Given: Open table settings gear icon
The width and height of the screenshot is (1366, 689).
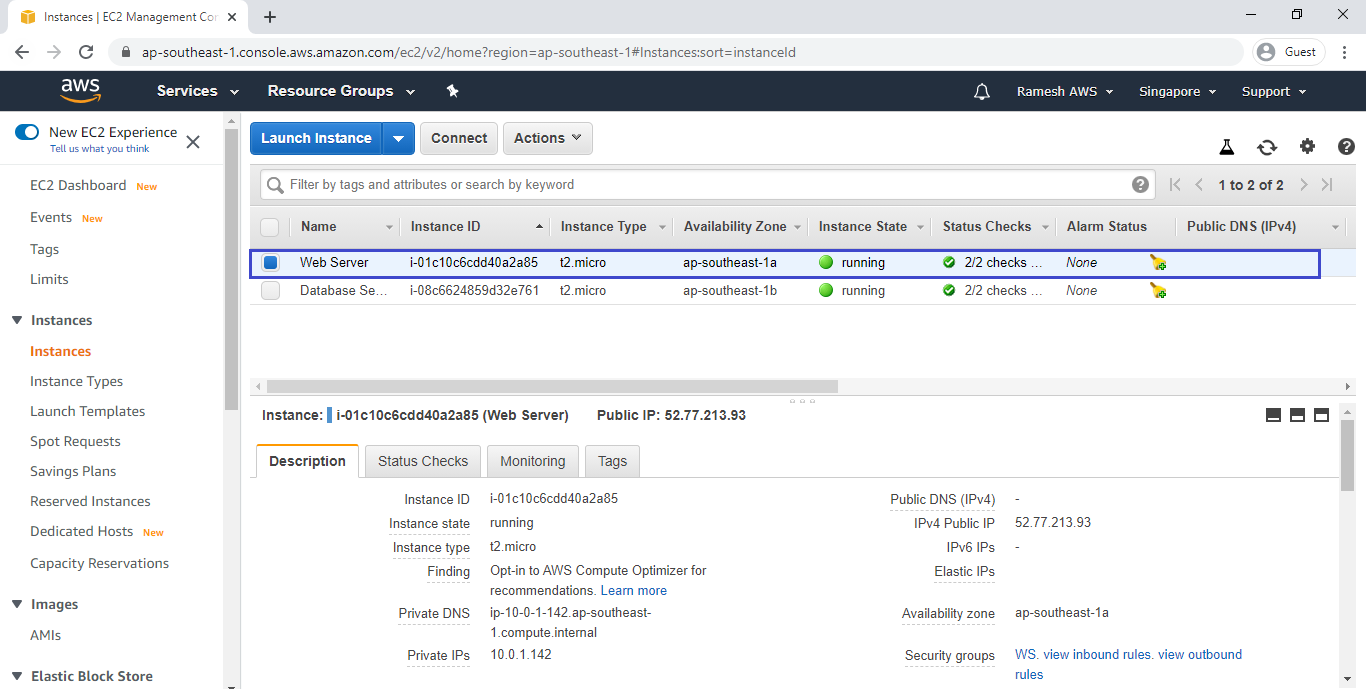Looking at the screenshot, I should (x=1307, y=147).
